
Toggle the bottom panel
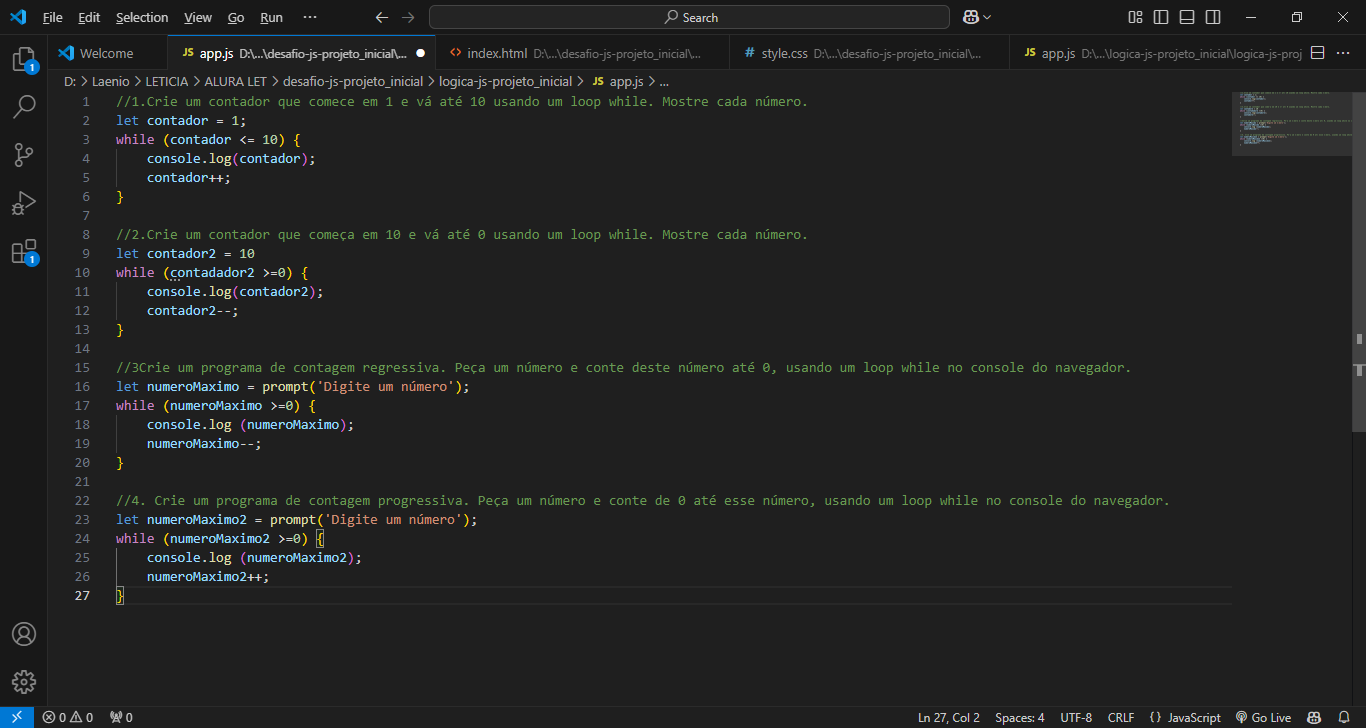(x=1187, y=17)
